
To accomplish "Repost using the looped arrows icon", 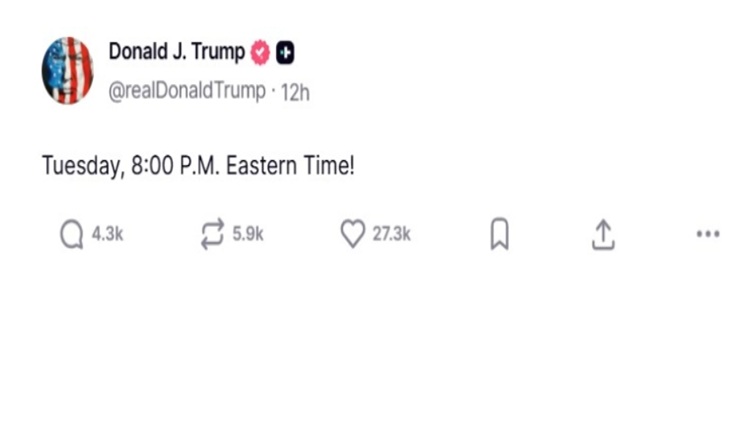I will 212,235.
